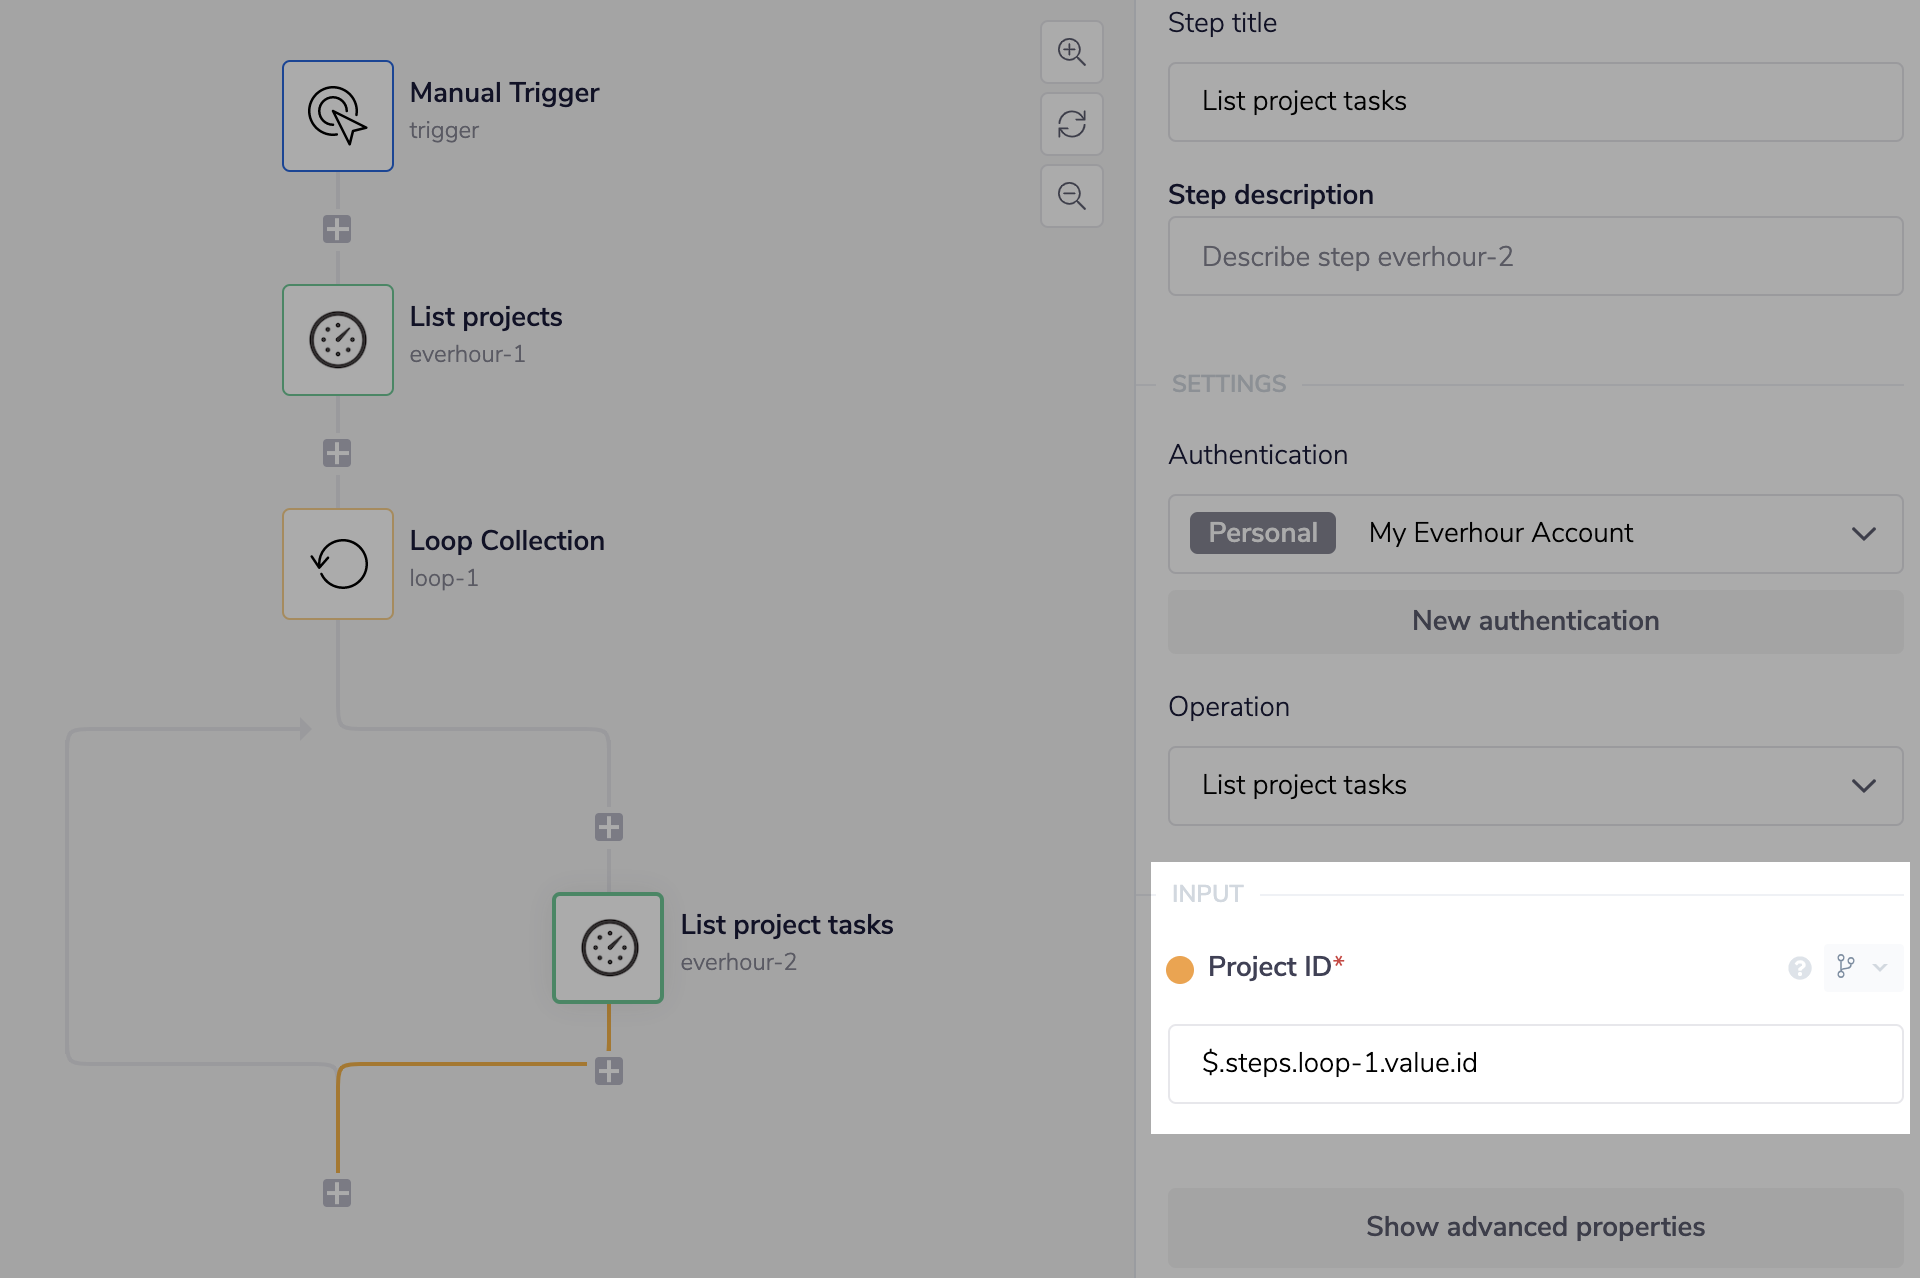The image size is (1920, 1278).
Task: Open the Authentication dropdown
Action: pos(1535,534)
